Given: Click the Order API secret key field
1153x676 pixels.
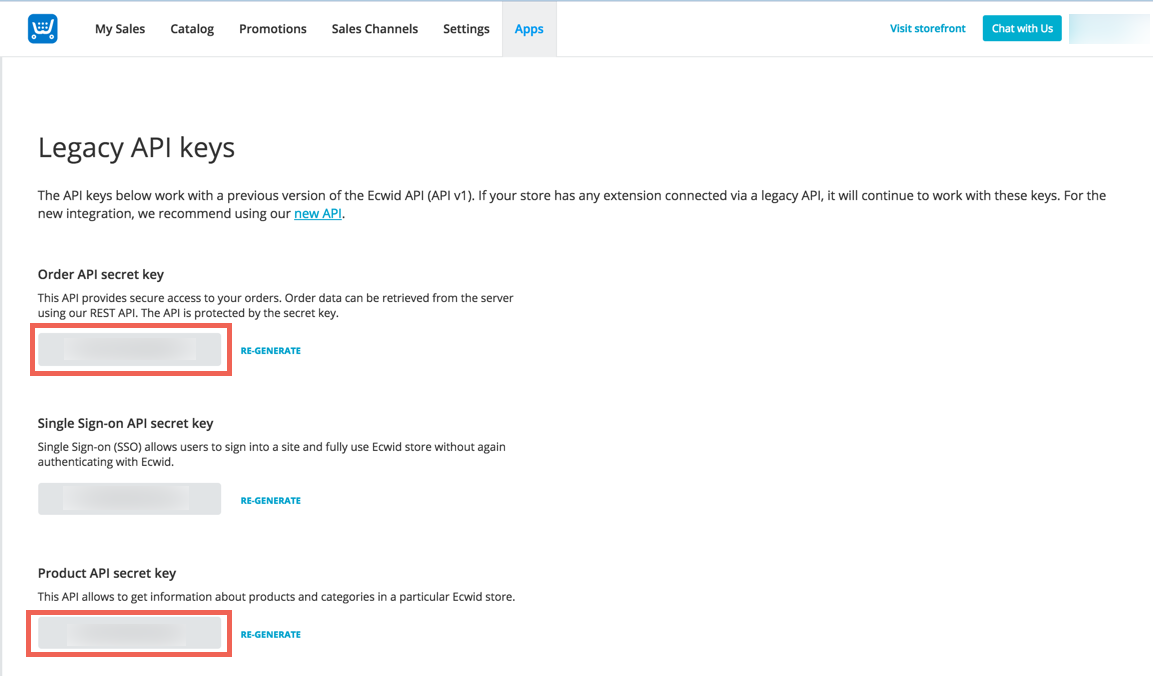Looking at the screenshot, I should tap(129, 349).
